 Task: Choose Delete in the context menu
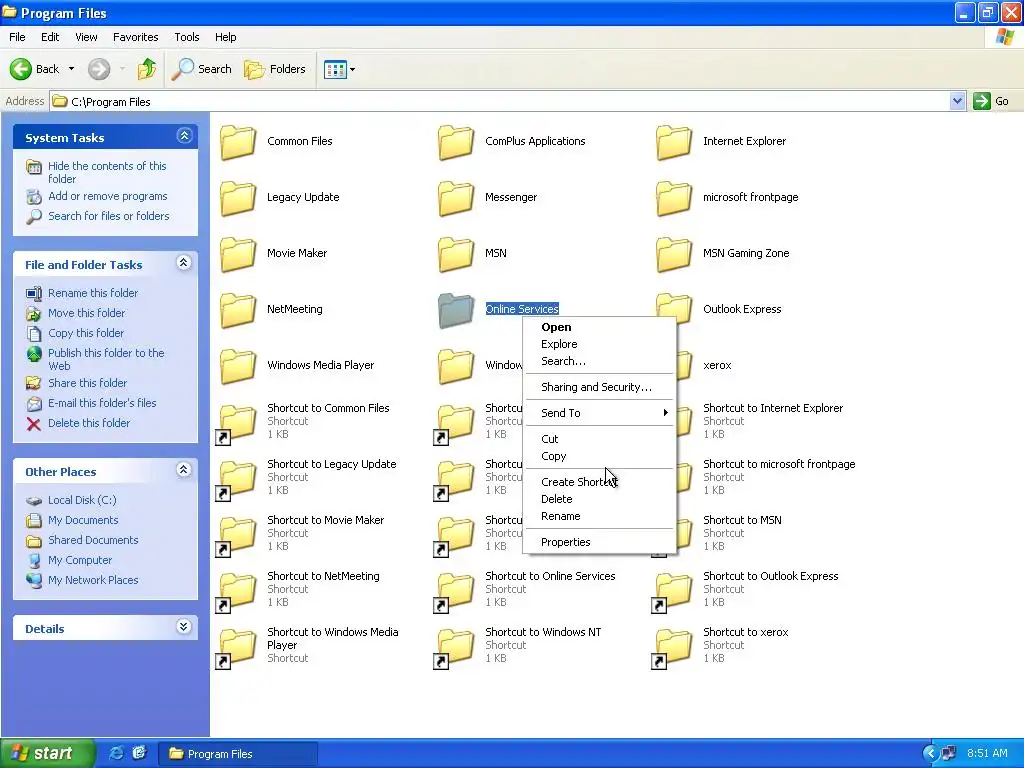coord(600,499)
